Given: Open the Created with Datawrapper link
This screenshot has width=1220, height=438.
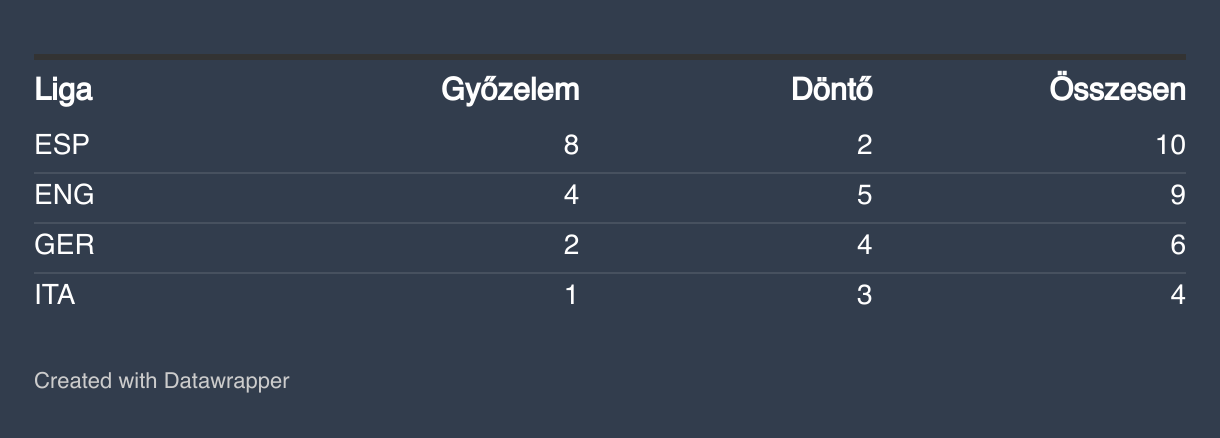Looking at the screenshot, I should pos(162,381).
